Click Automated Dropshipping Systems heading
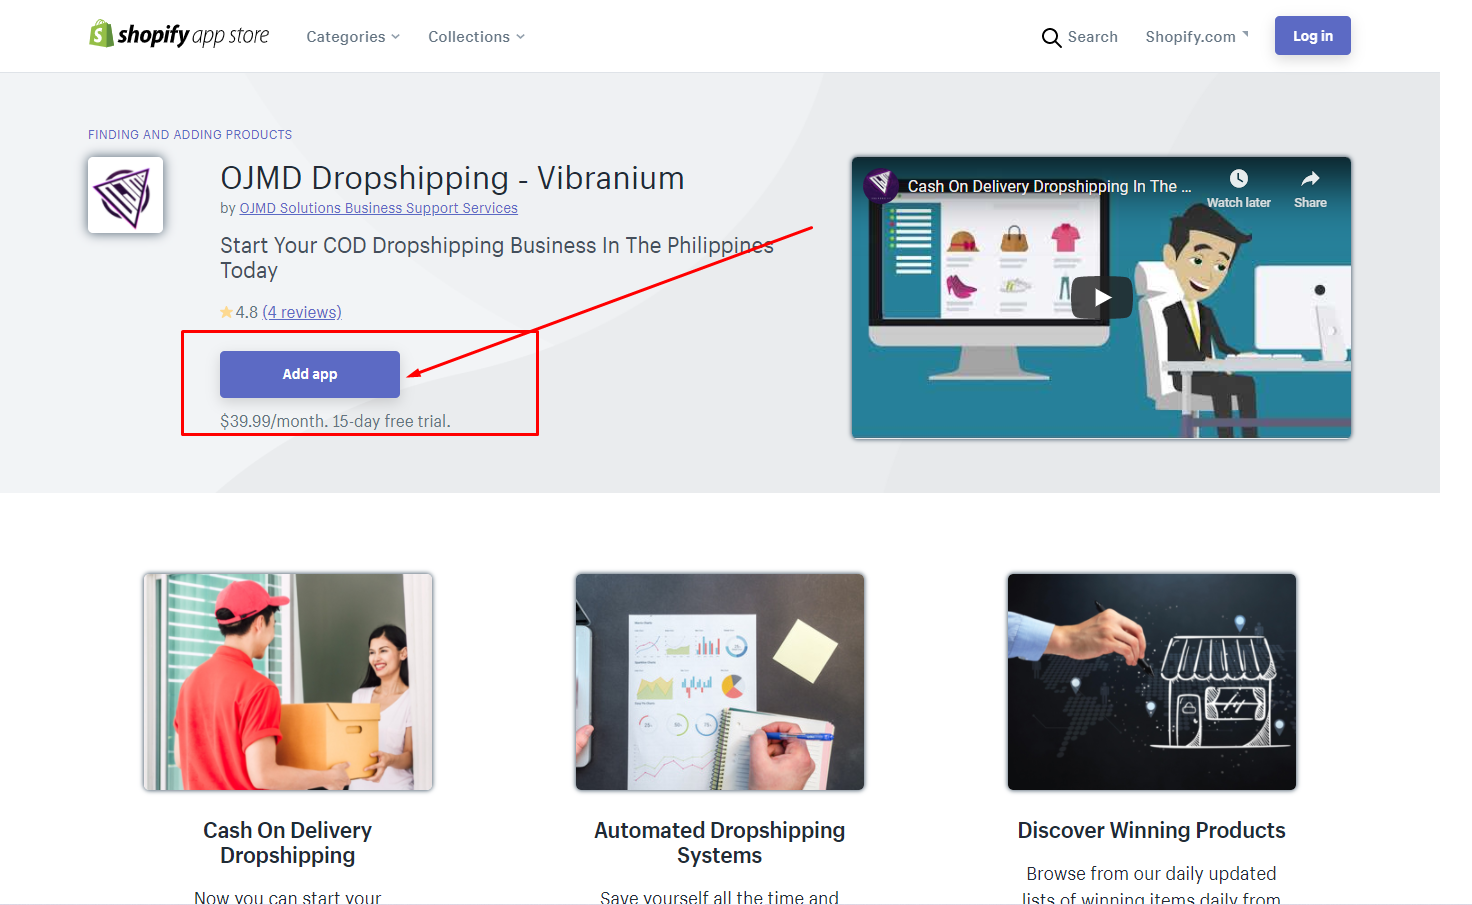 (x=720, y=843)
